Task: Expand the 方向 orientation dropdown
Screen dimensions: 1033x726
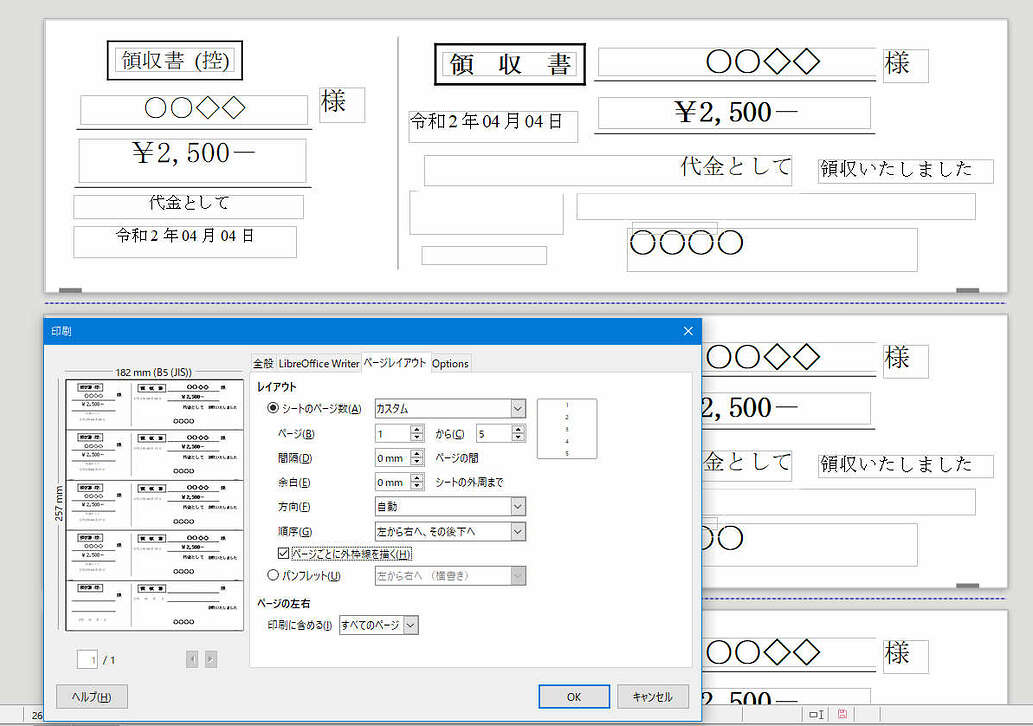Action: point(449,507)
